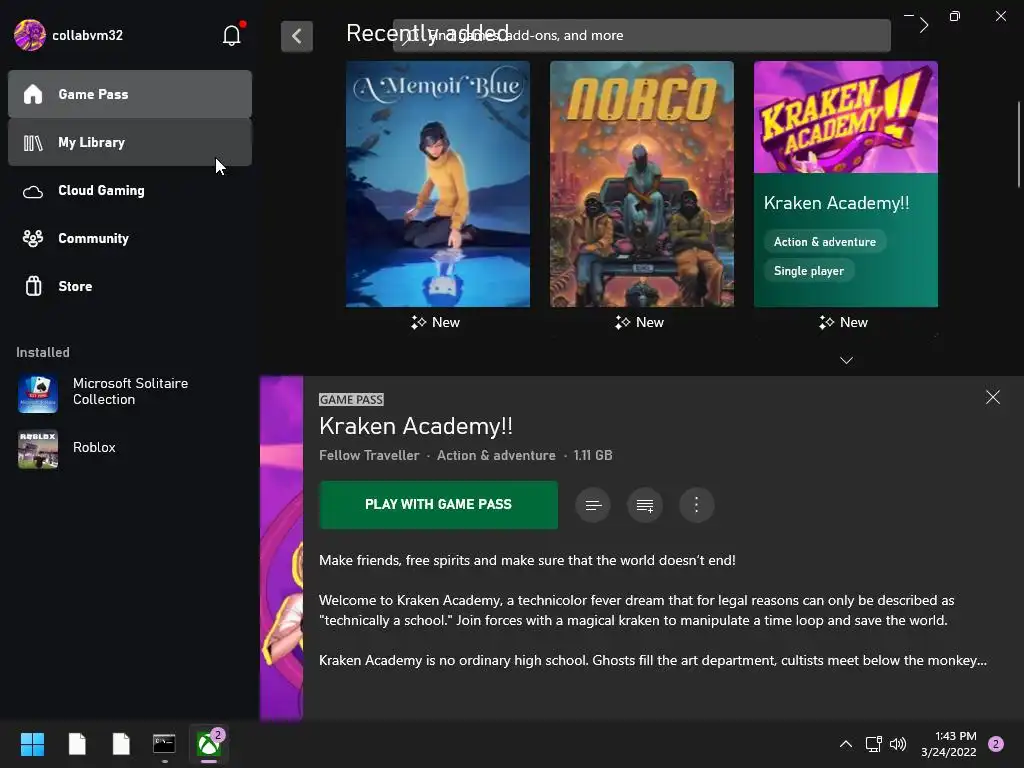
Task: Open the Game Pass section
Action: (130, 94)
